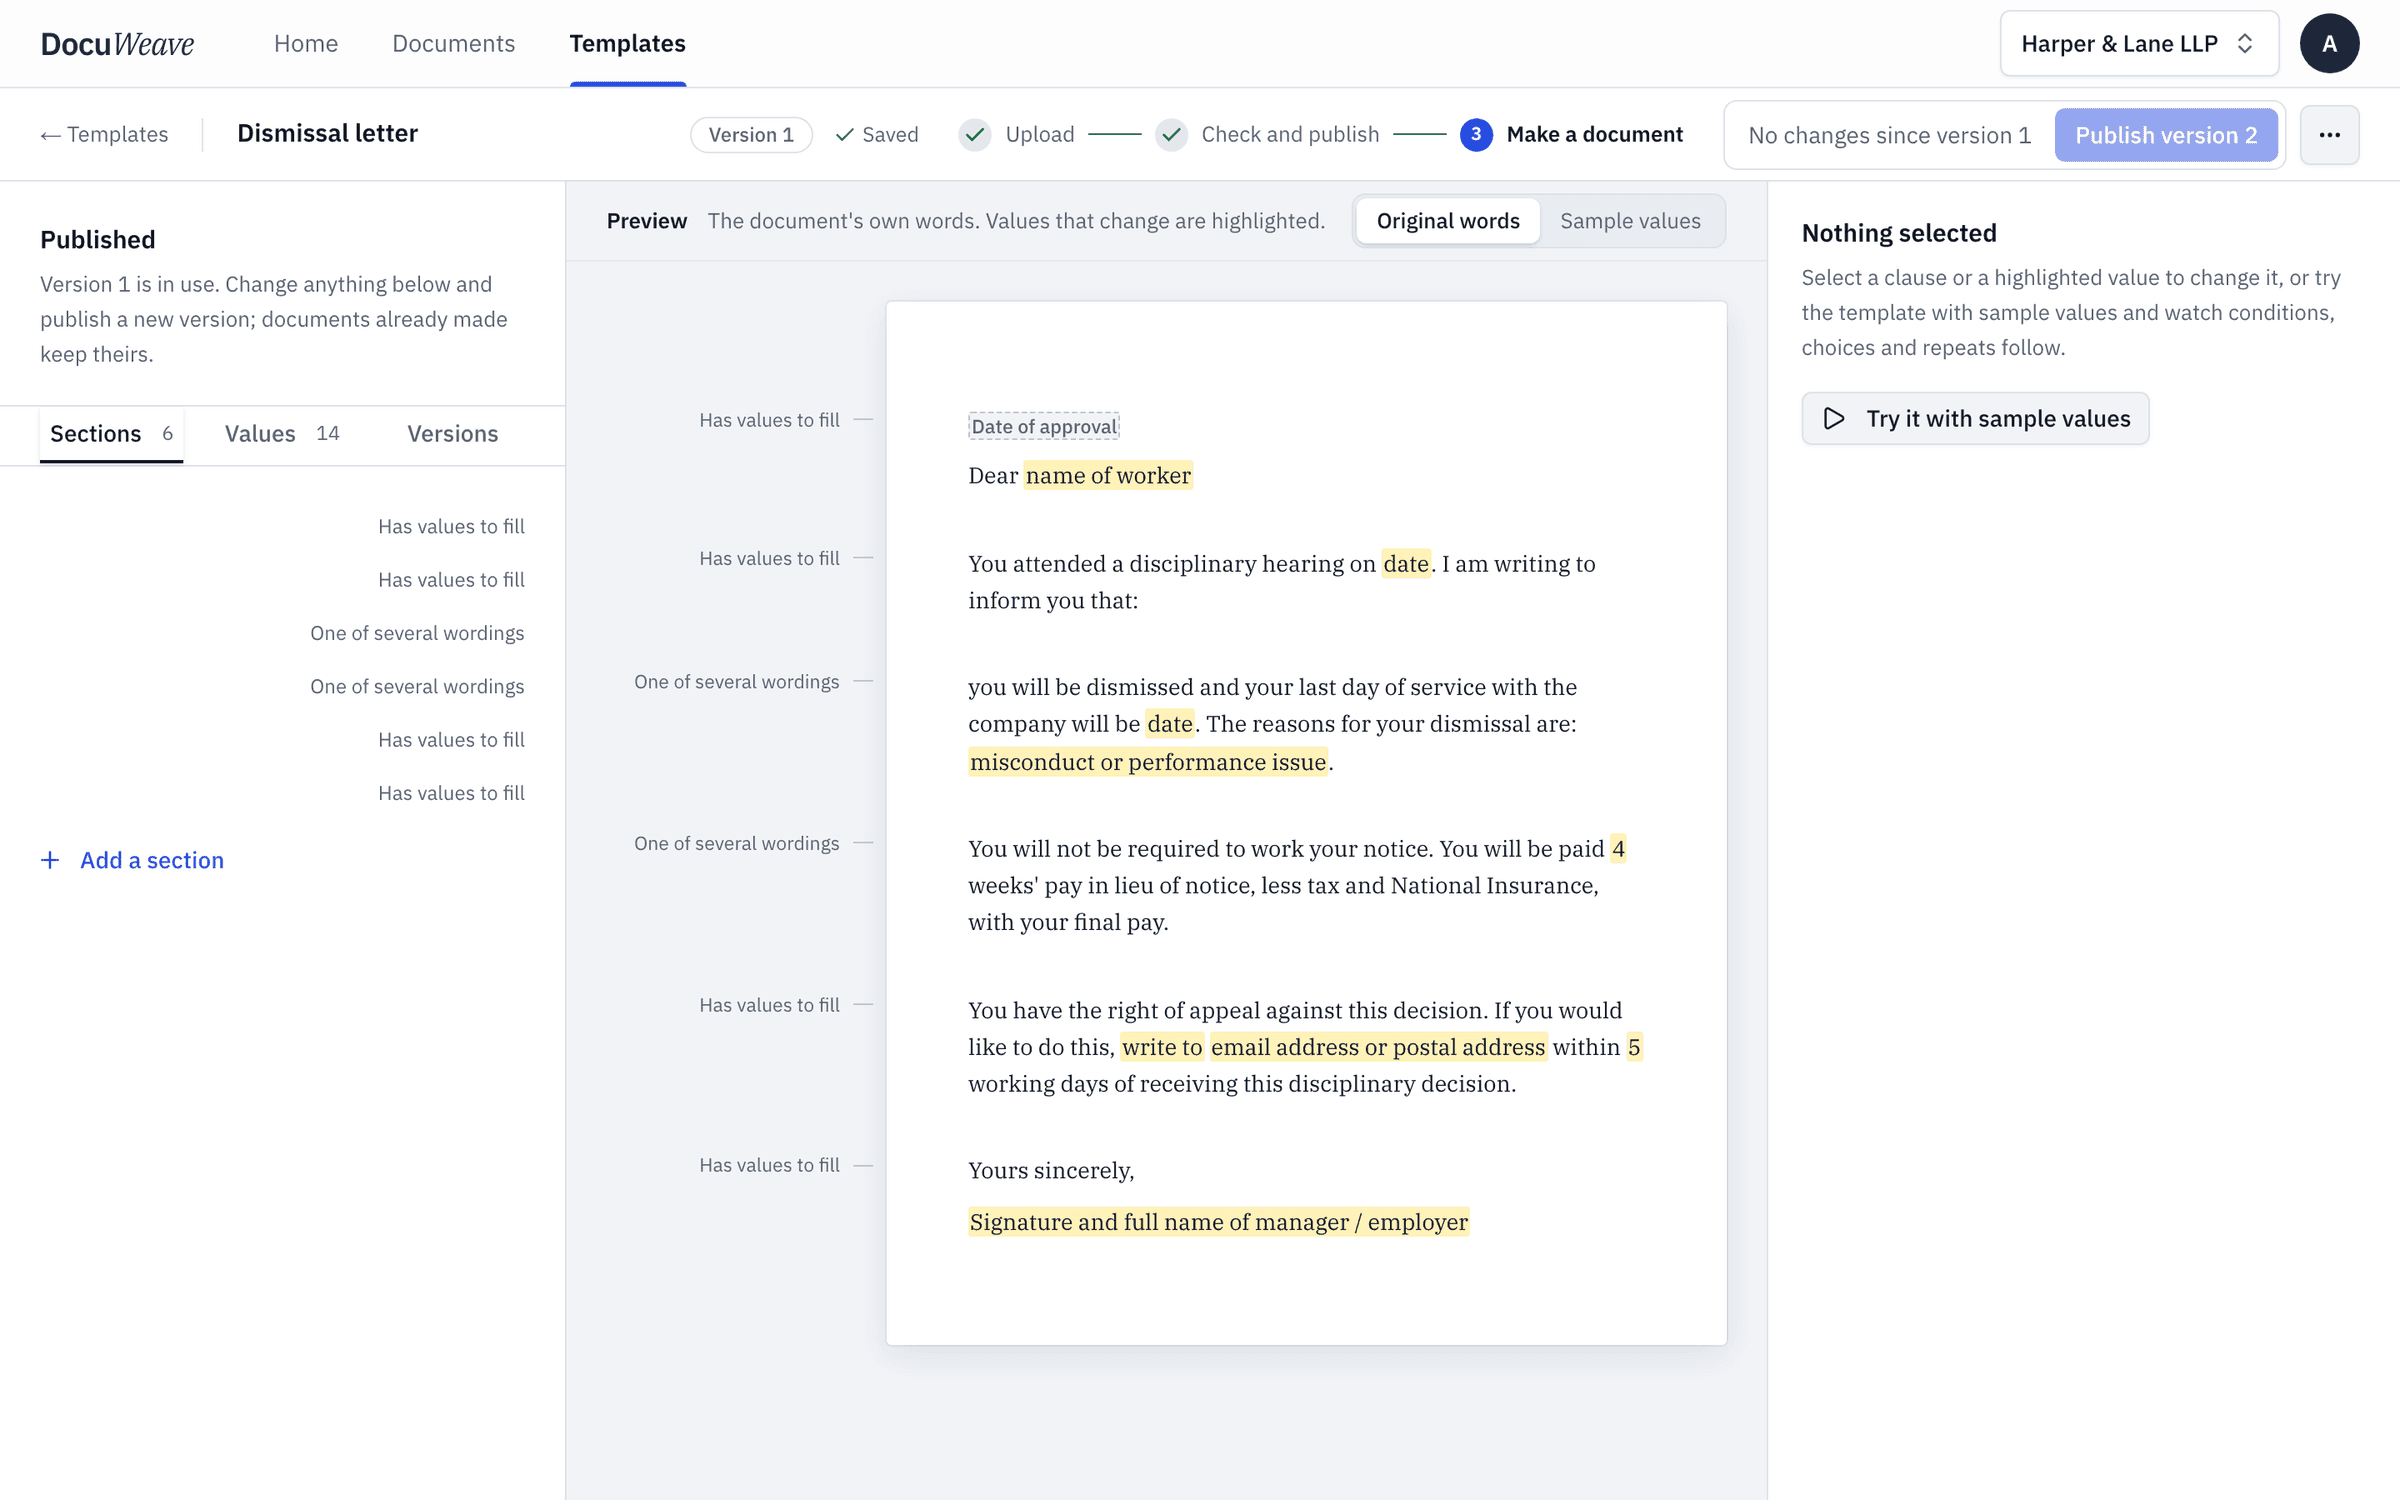Click the Check and publish checkmark icon

[1171, 134]
